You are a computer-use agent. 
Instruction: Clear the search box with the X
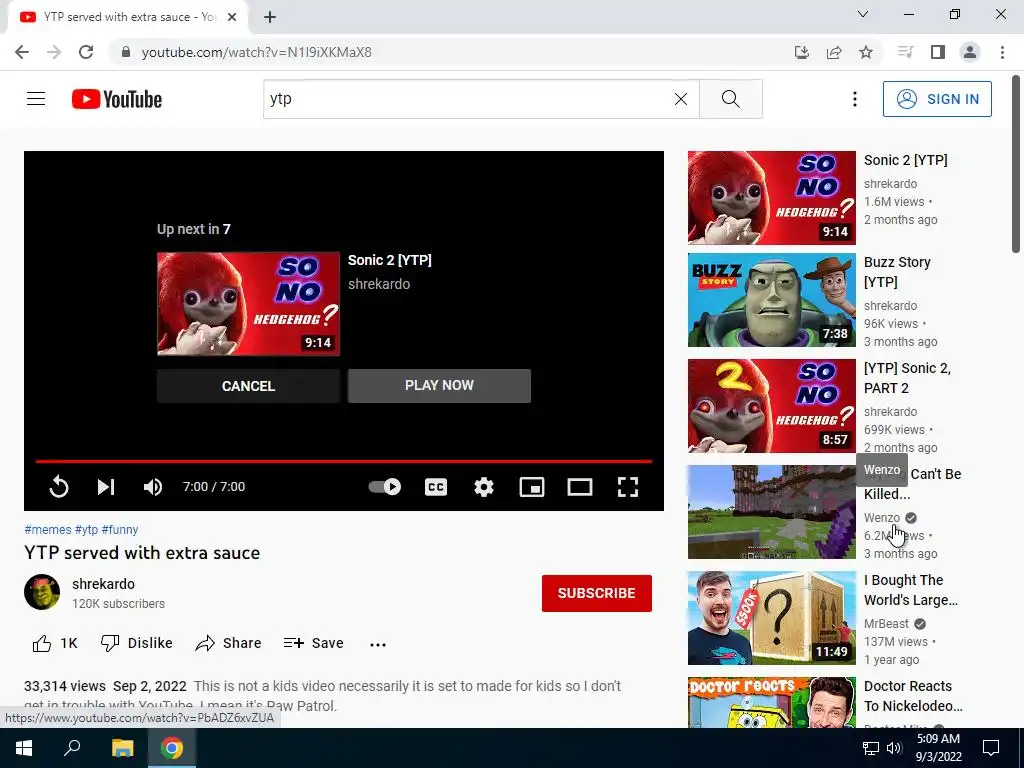pyautogui.click(x=680, y=99)
